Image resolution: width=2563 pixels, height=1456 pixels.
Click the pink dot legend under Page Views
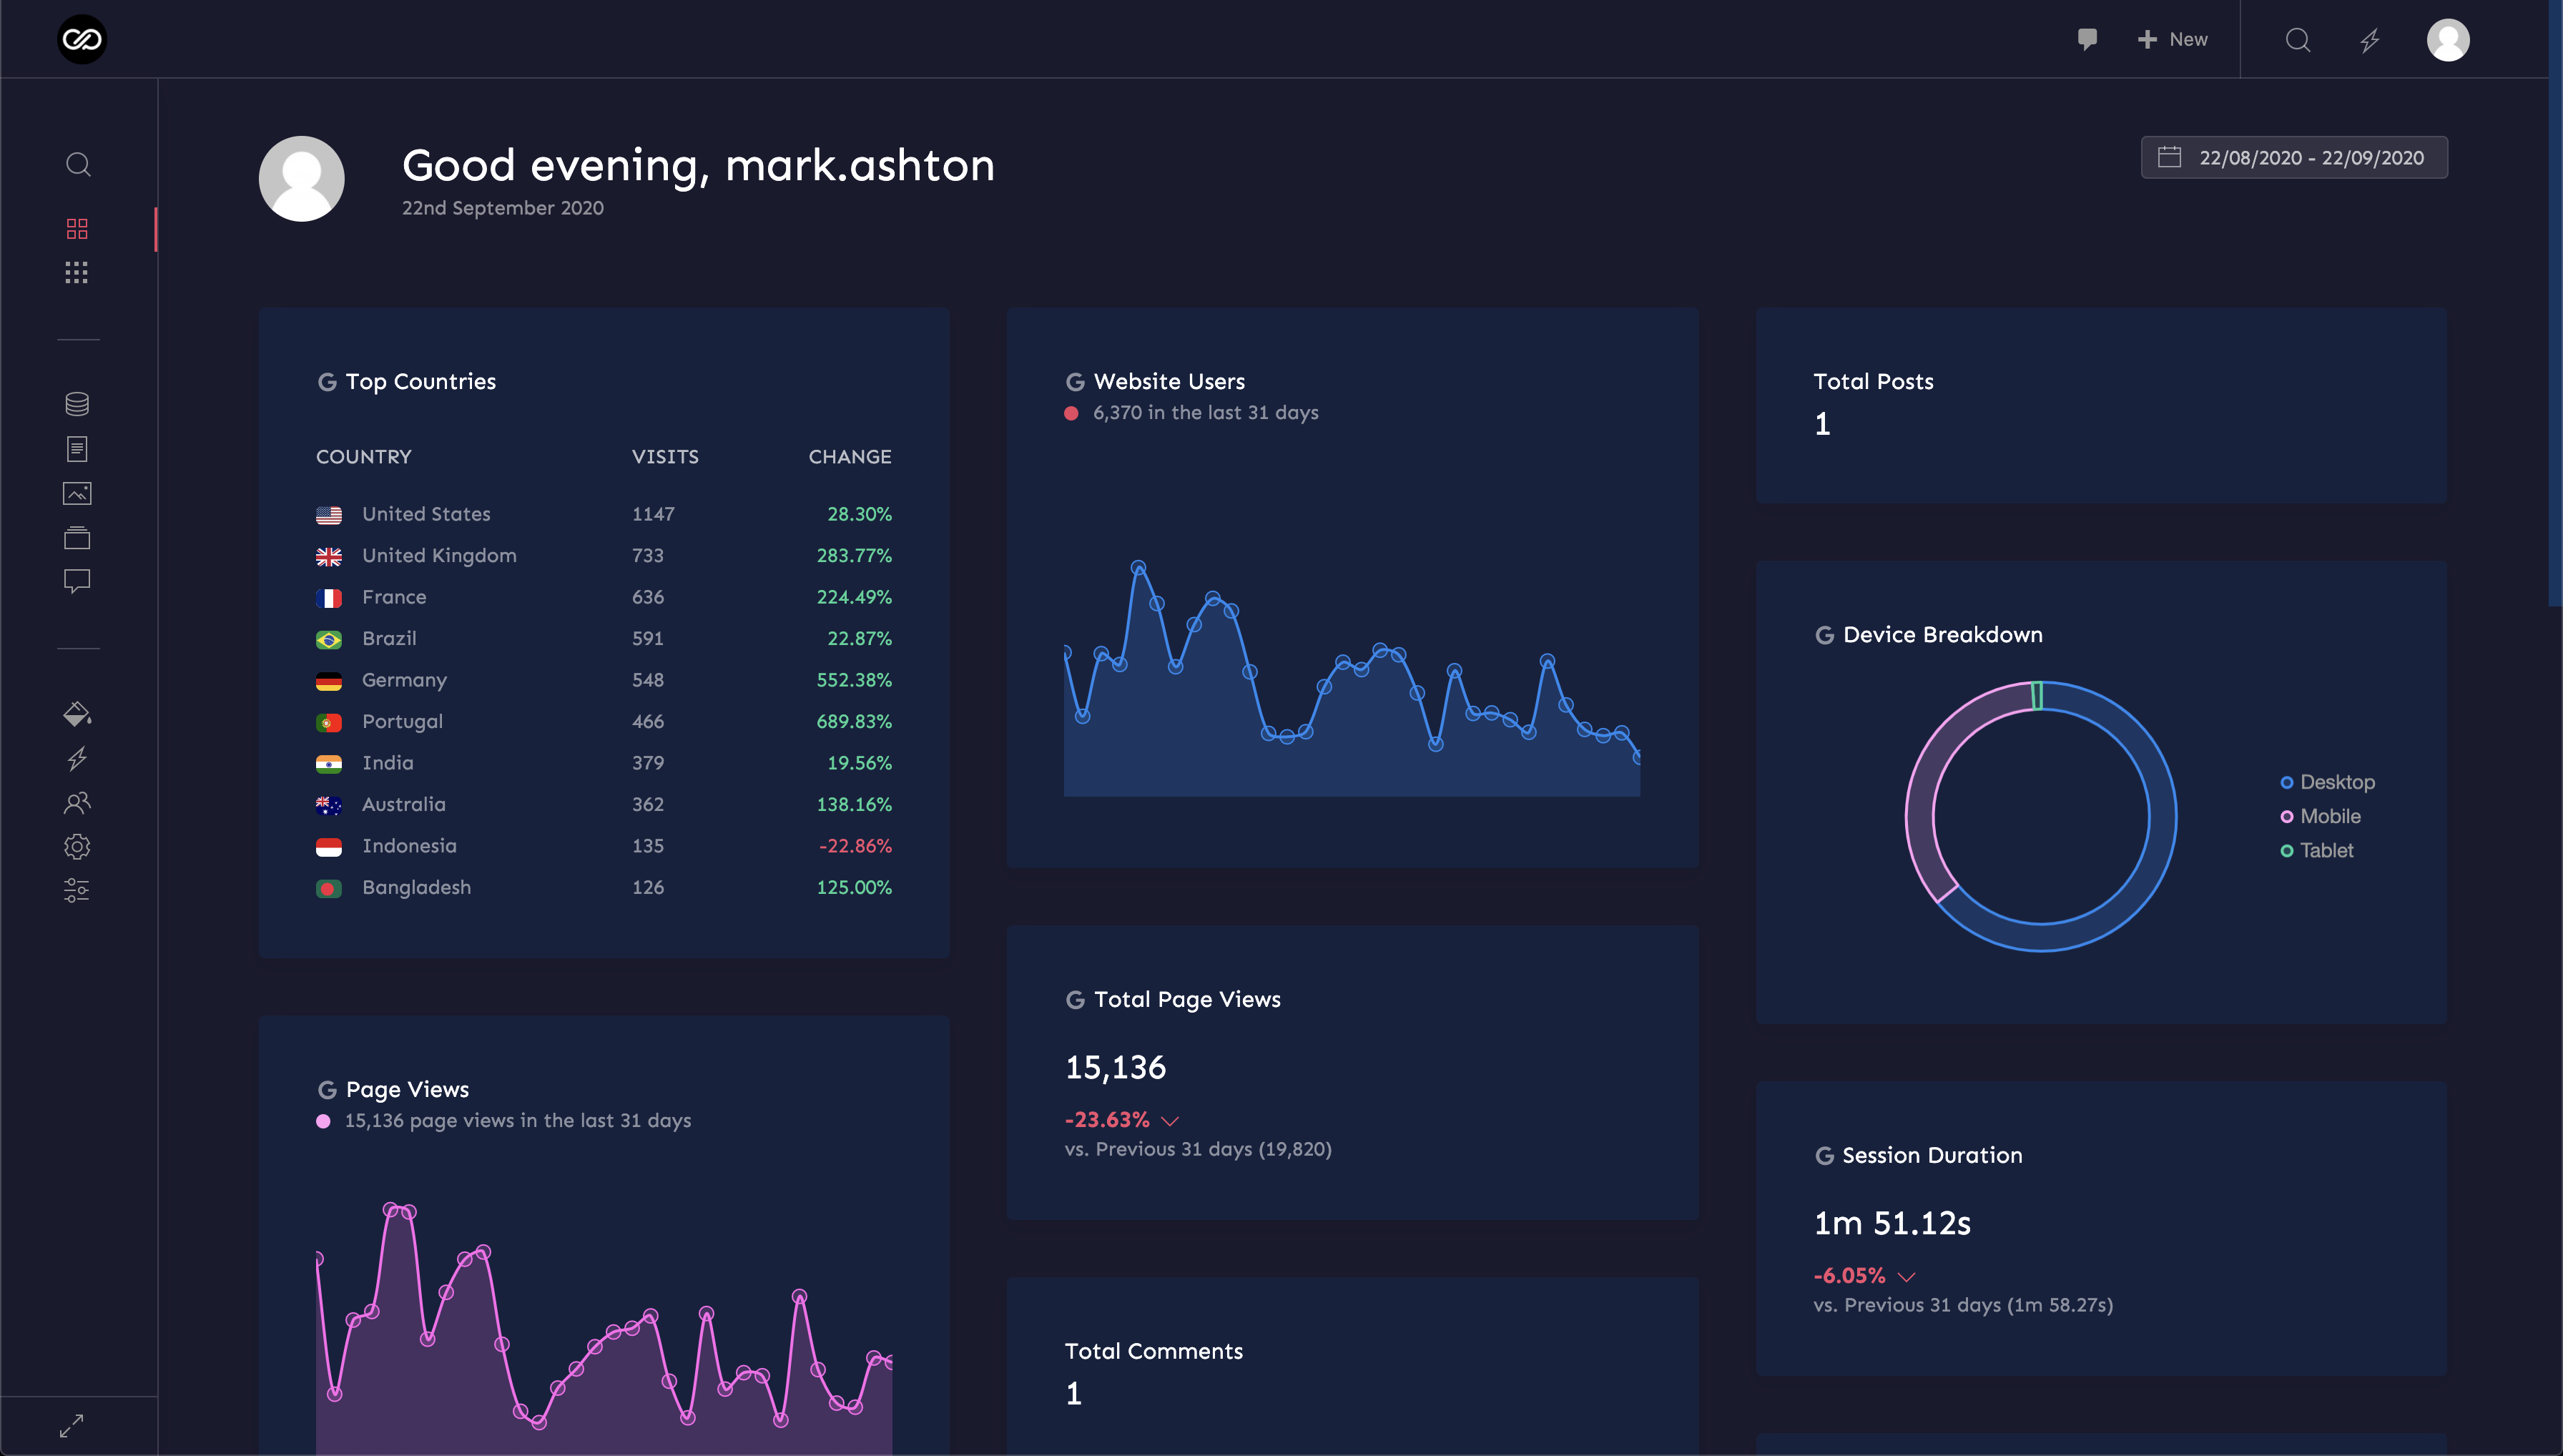323,1121
